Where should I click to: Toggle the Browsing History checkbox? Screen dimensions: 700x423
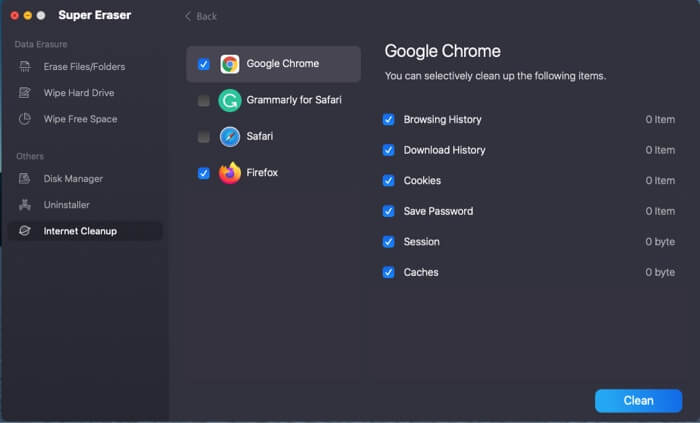388,120
